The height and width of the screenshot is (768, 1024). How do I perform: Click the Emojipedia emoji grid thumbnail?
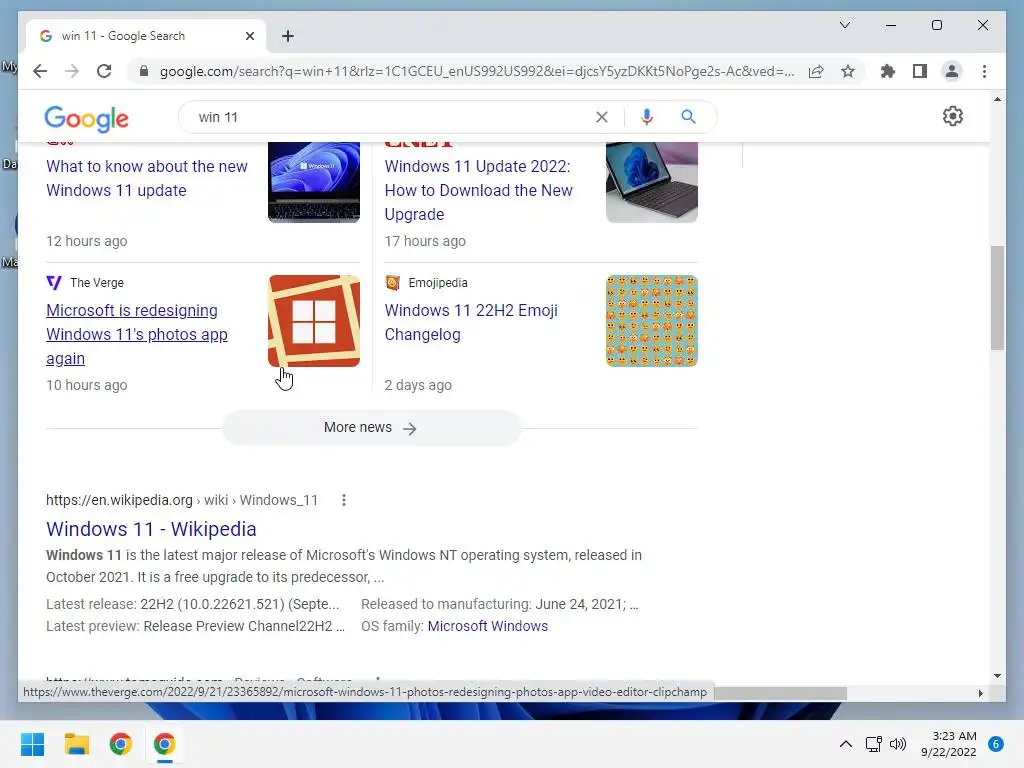(652, 321)
